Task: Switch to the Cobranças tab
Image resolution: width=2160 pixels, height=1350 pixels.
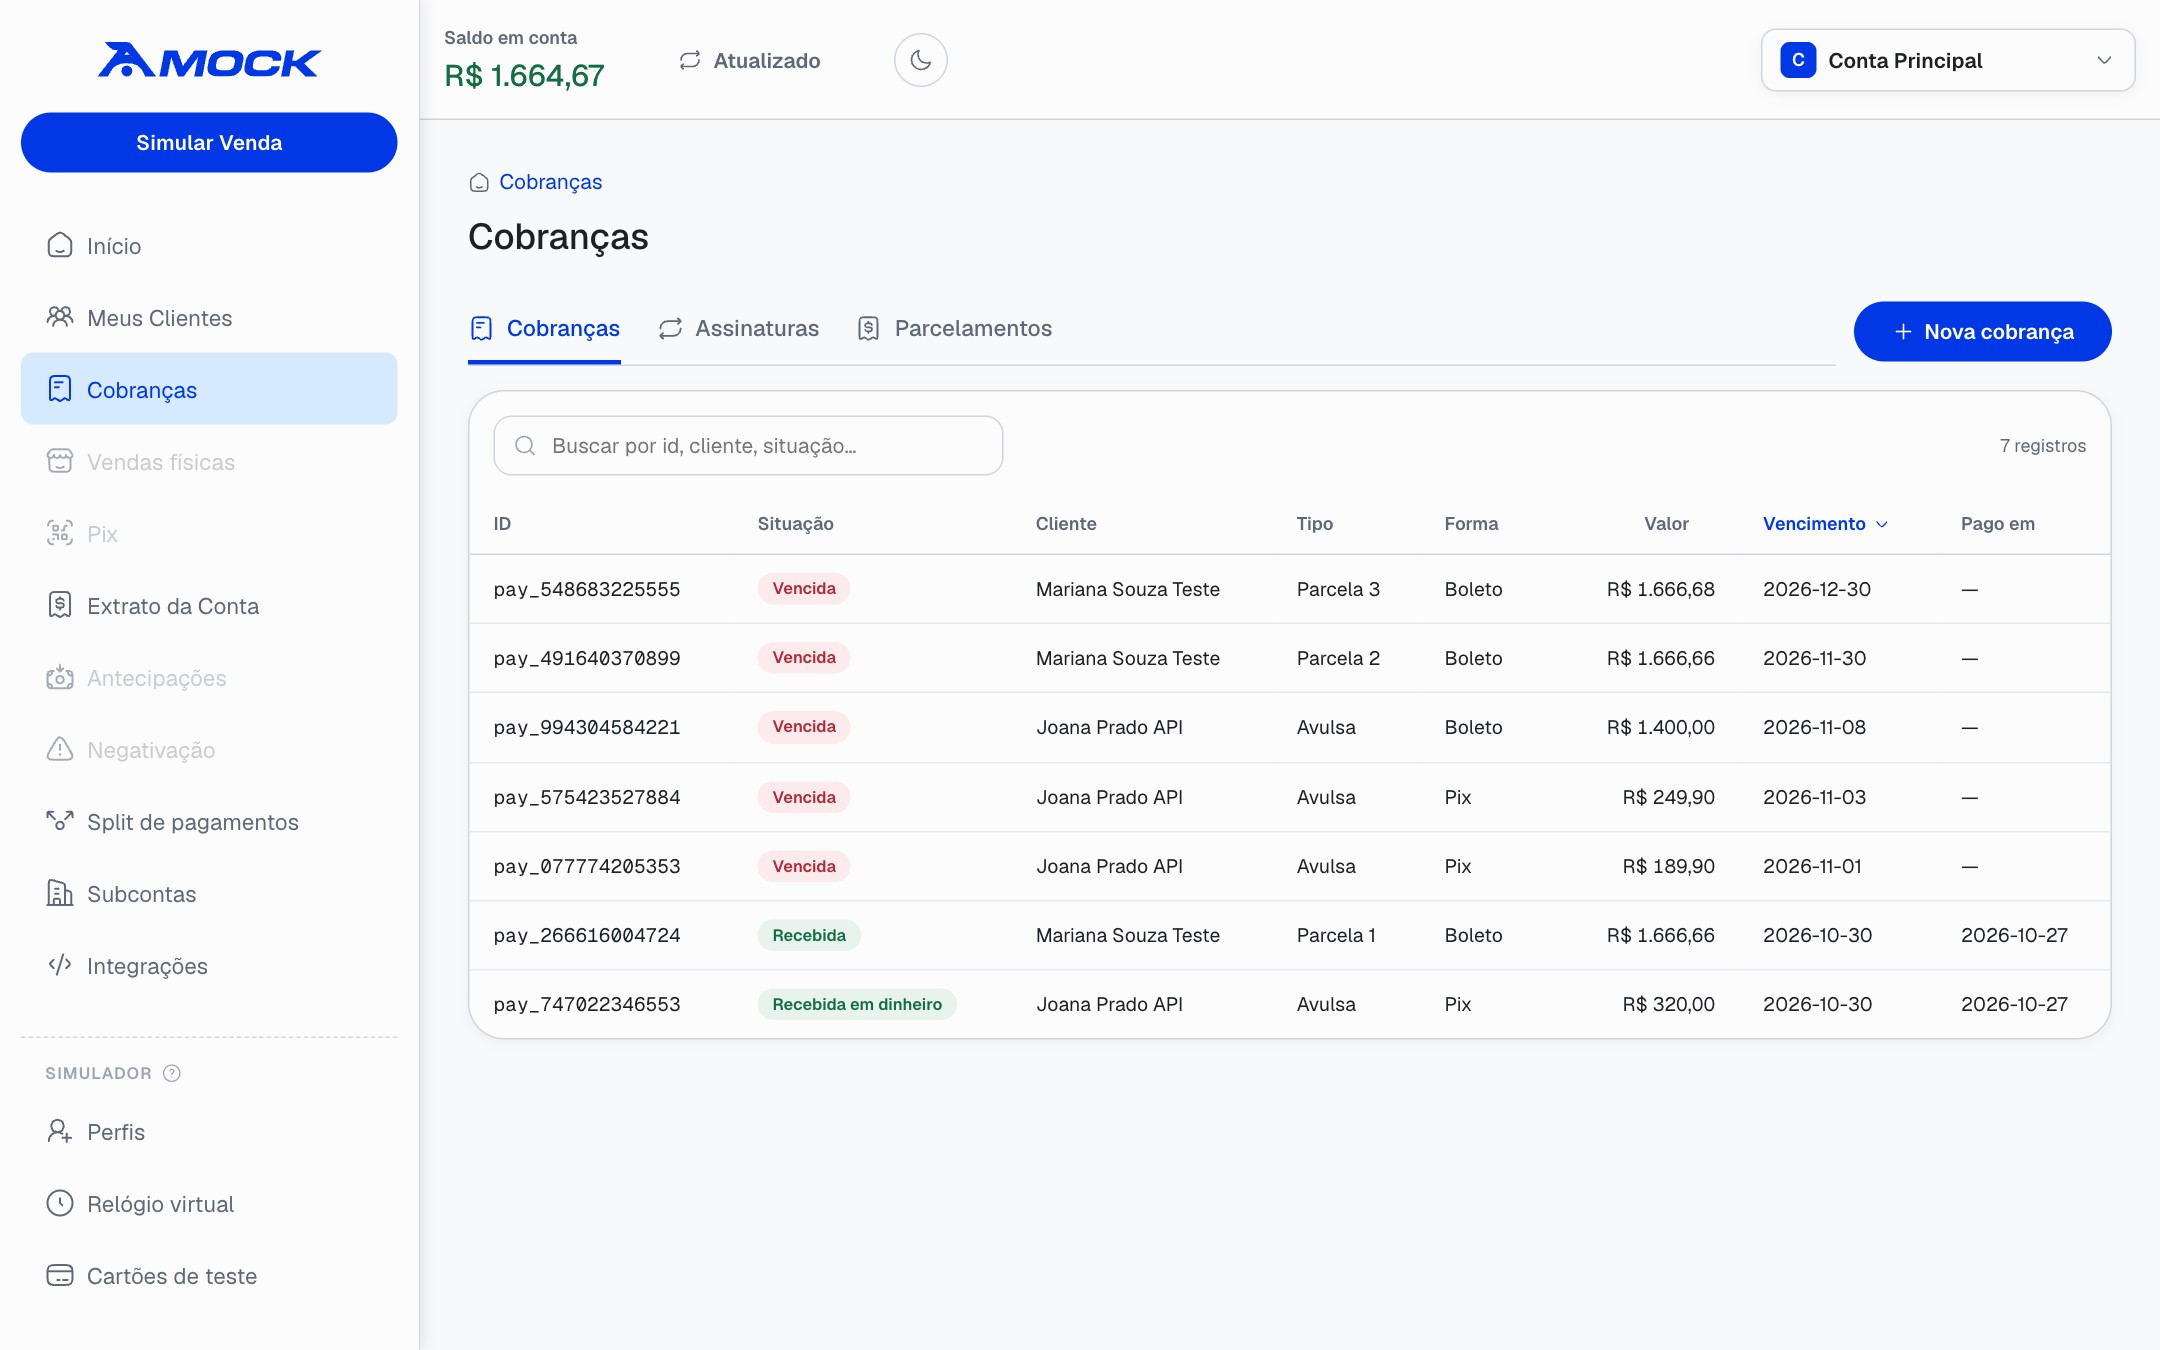Action: (544, 329)
